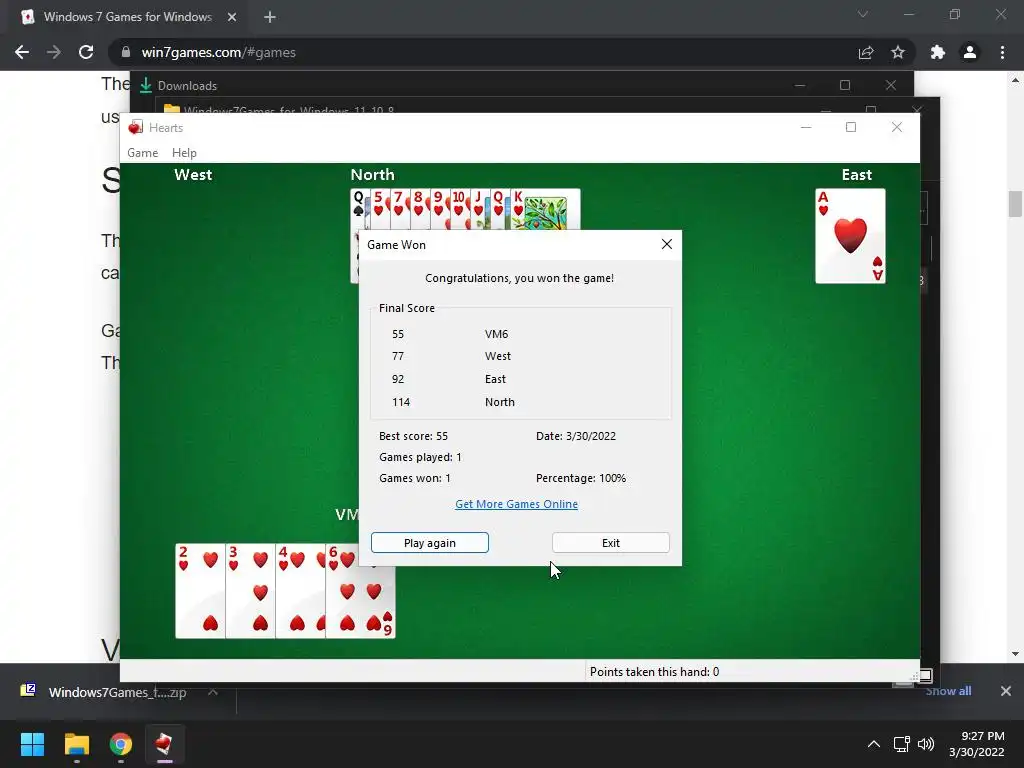
Task: Open Chrome tab search chevron
Action: tap(863, 14)
